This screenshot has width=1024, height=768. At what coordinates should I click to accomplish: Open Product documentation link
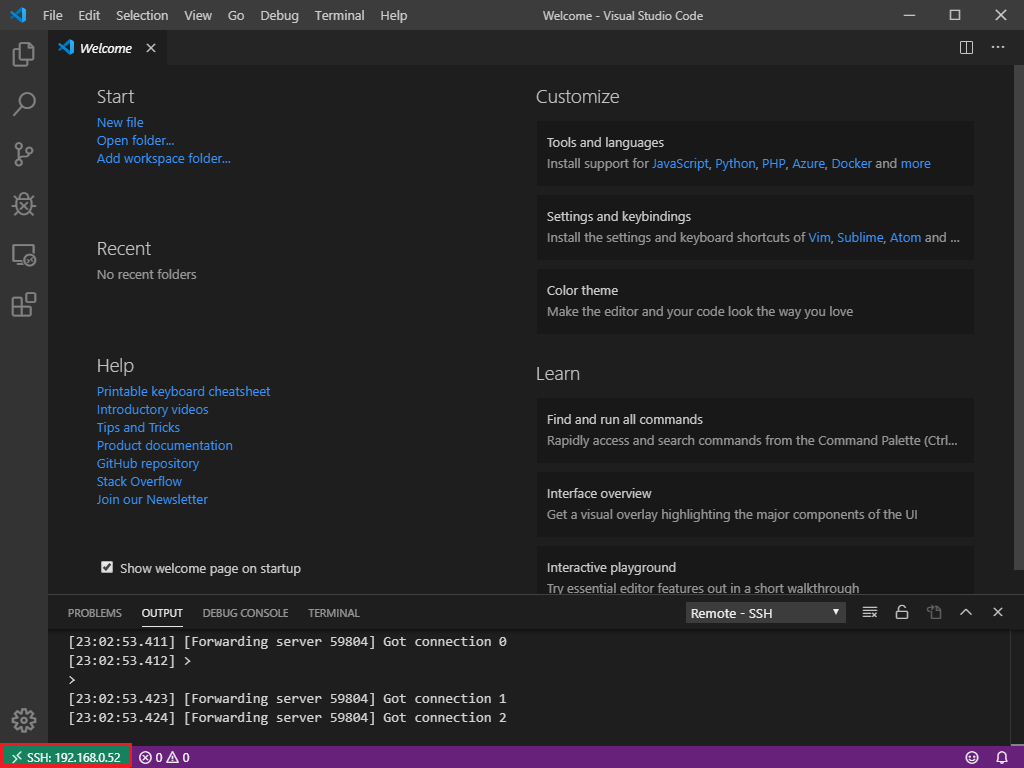[x=165, y=445]
